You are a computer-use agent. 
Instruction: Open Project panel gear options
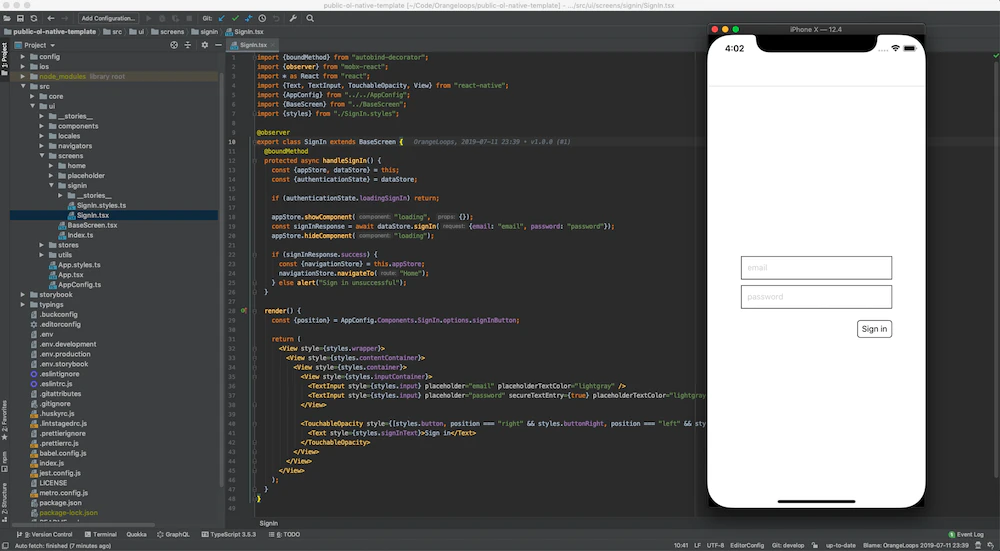(x=205, y=45)
